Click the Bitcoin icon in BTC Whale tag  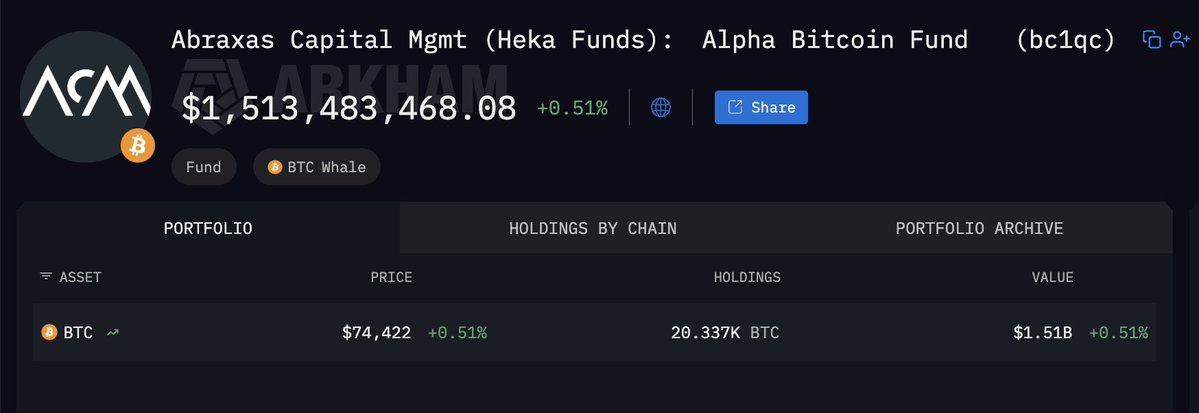click(x=274, y=168)
